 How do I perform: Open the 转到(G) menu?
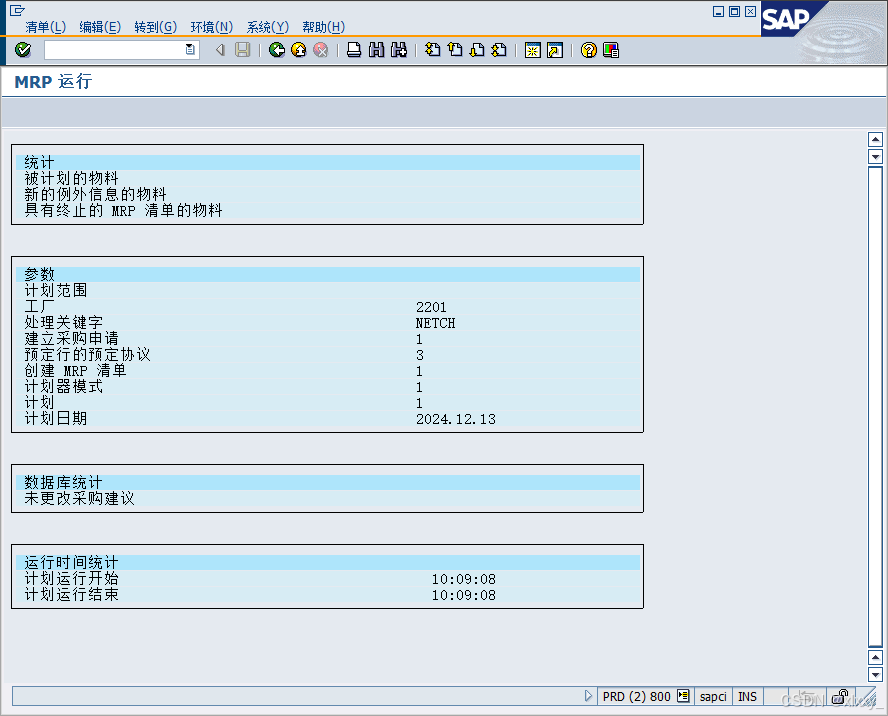coord(156,27)
